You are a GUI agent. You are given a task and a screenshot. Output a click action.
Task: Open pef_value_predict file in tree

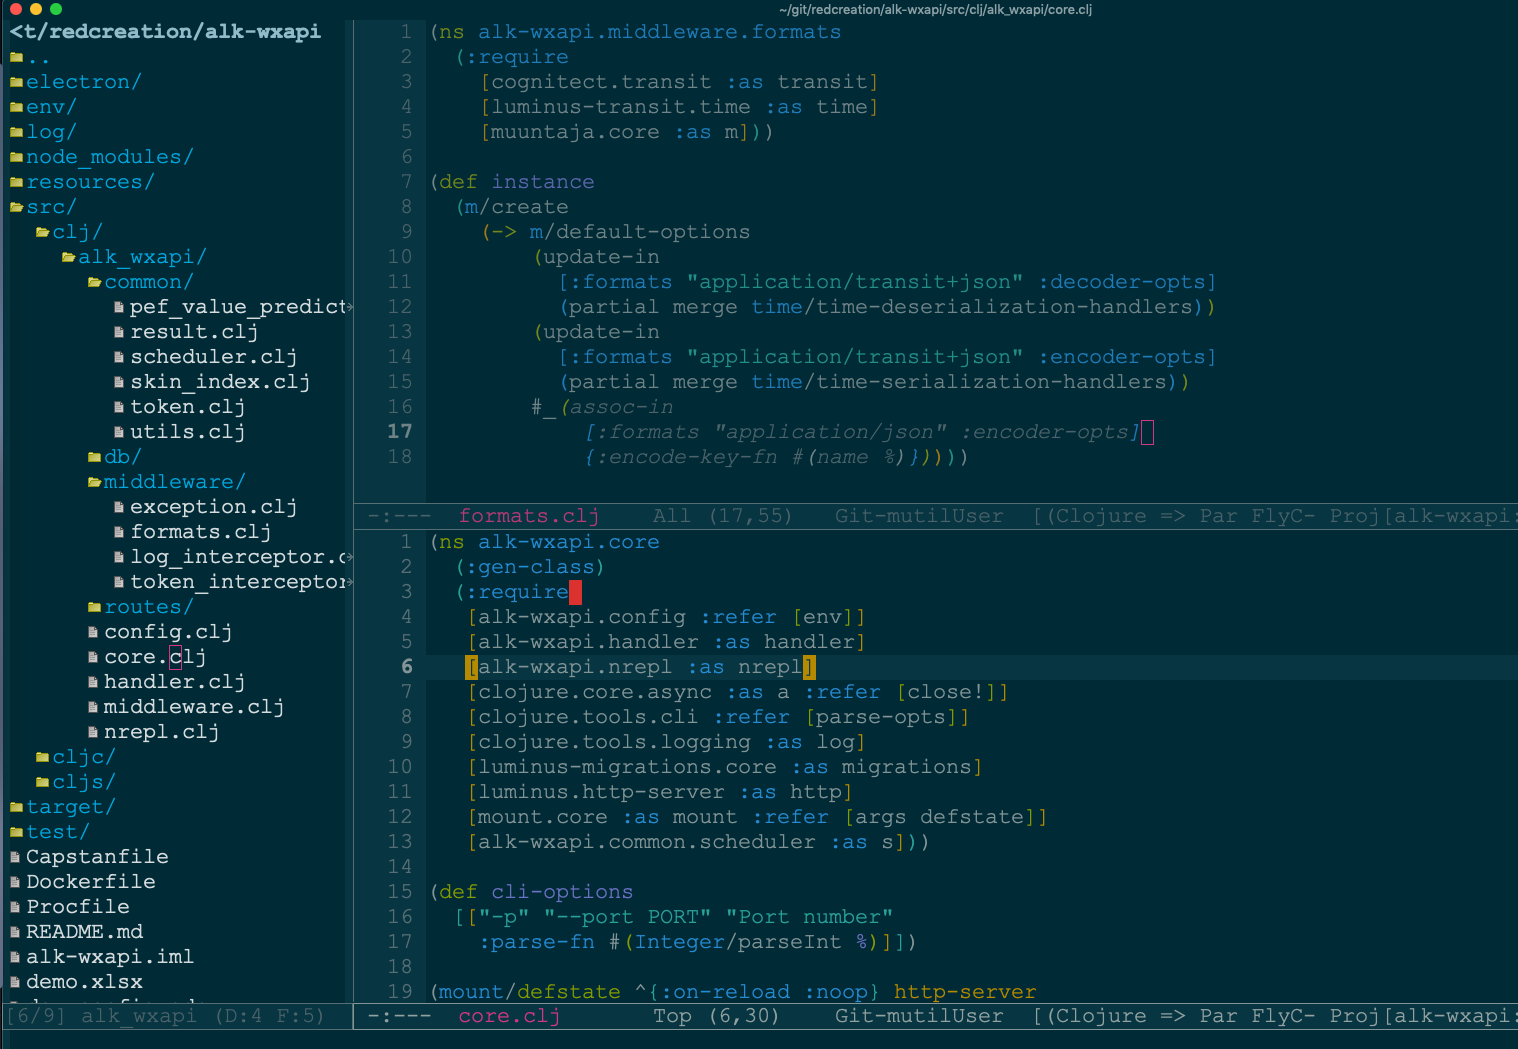240,307
